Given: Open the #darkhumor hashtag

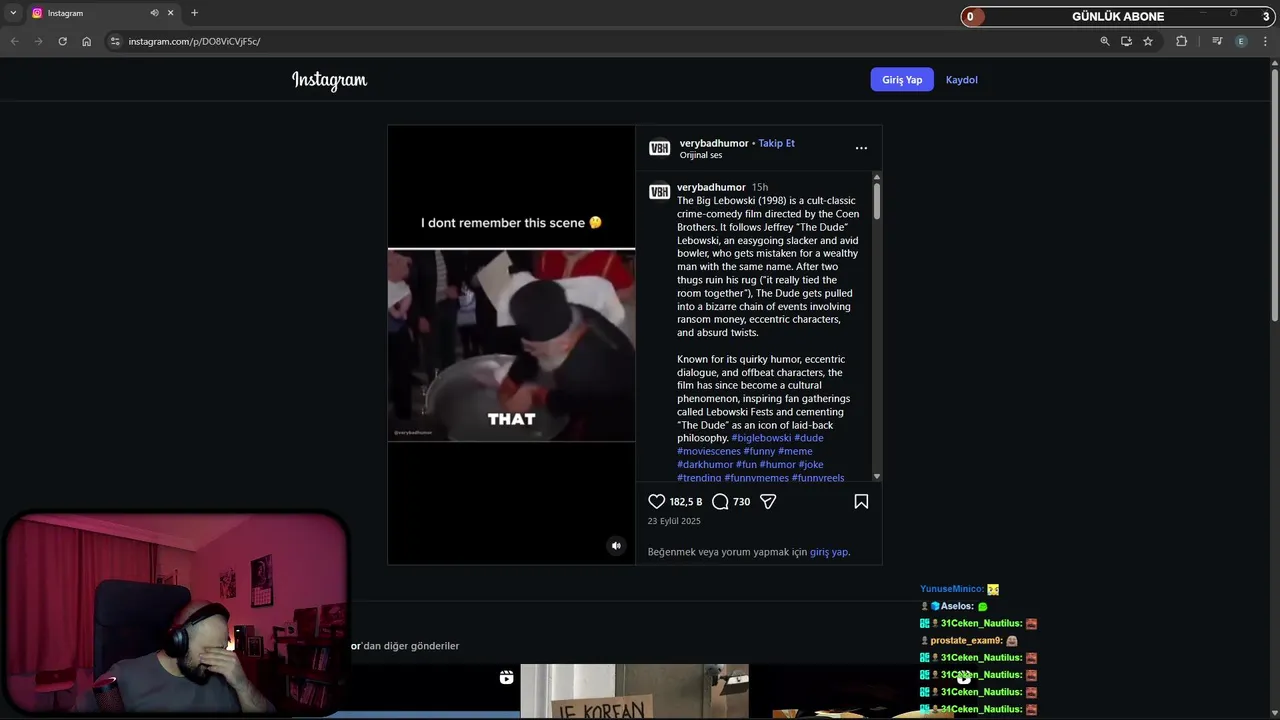Looking at the screenshot, I should (x=705, y=464).
